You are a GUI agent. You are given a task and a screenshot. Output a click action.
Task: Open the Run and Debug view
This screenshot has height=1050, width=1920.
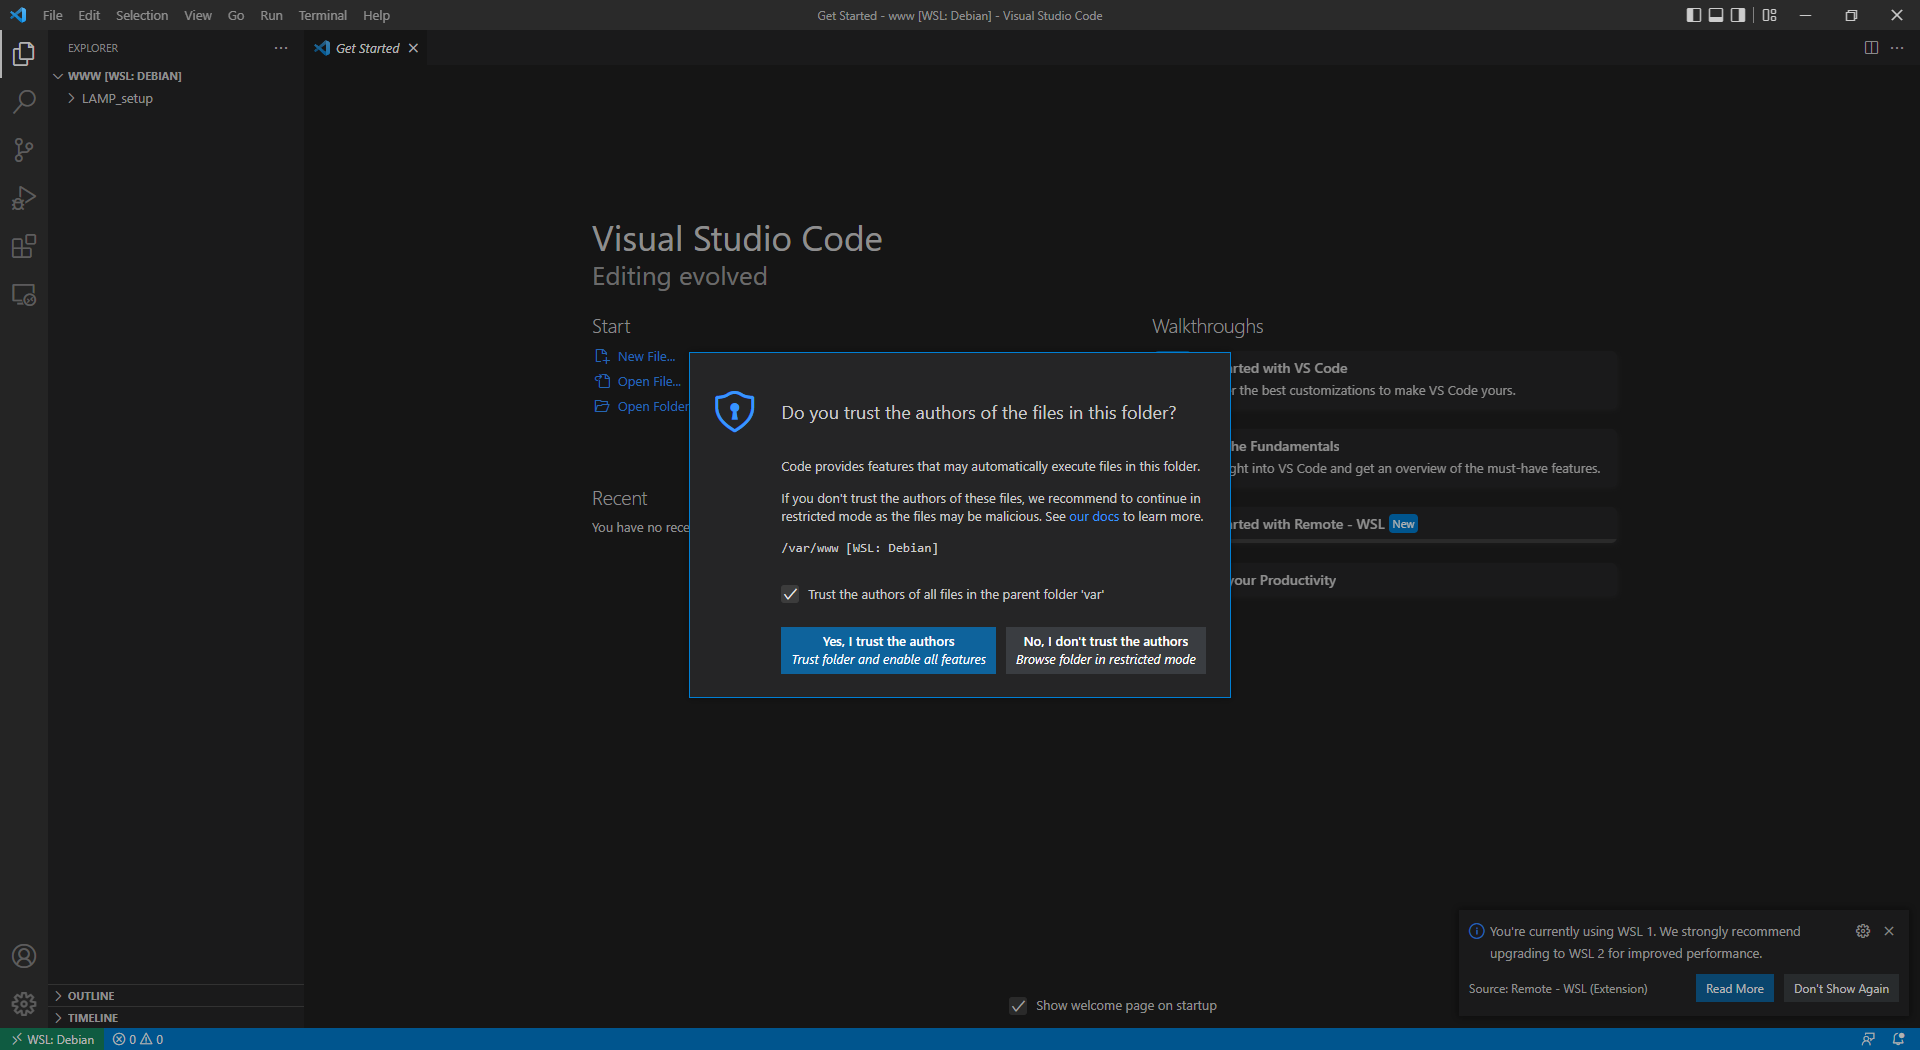click(x=24, y=198)
